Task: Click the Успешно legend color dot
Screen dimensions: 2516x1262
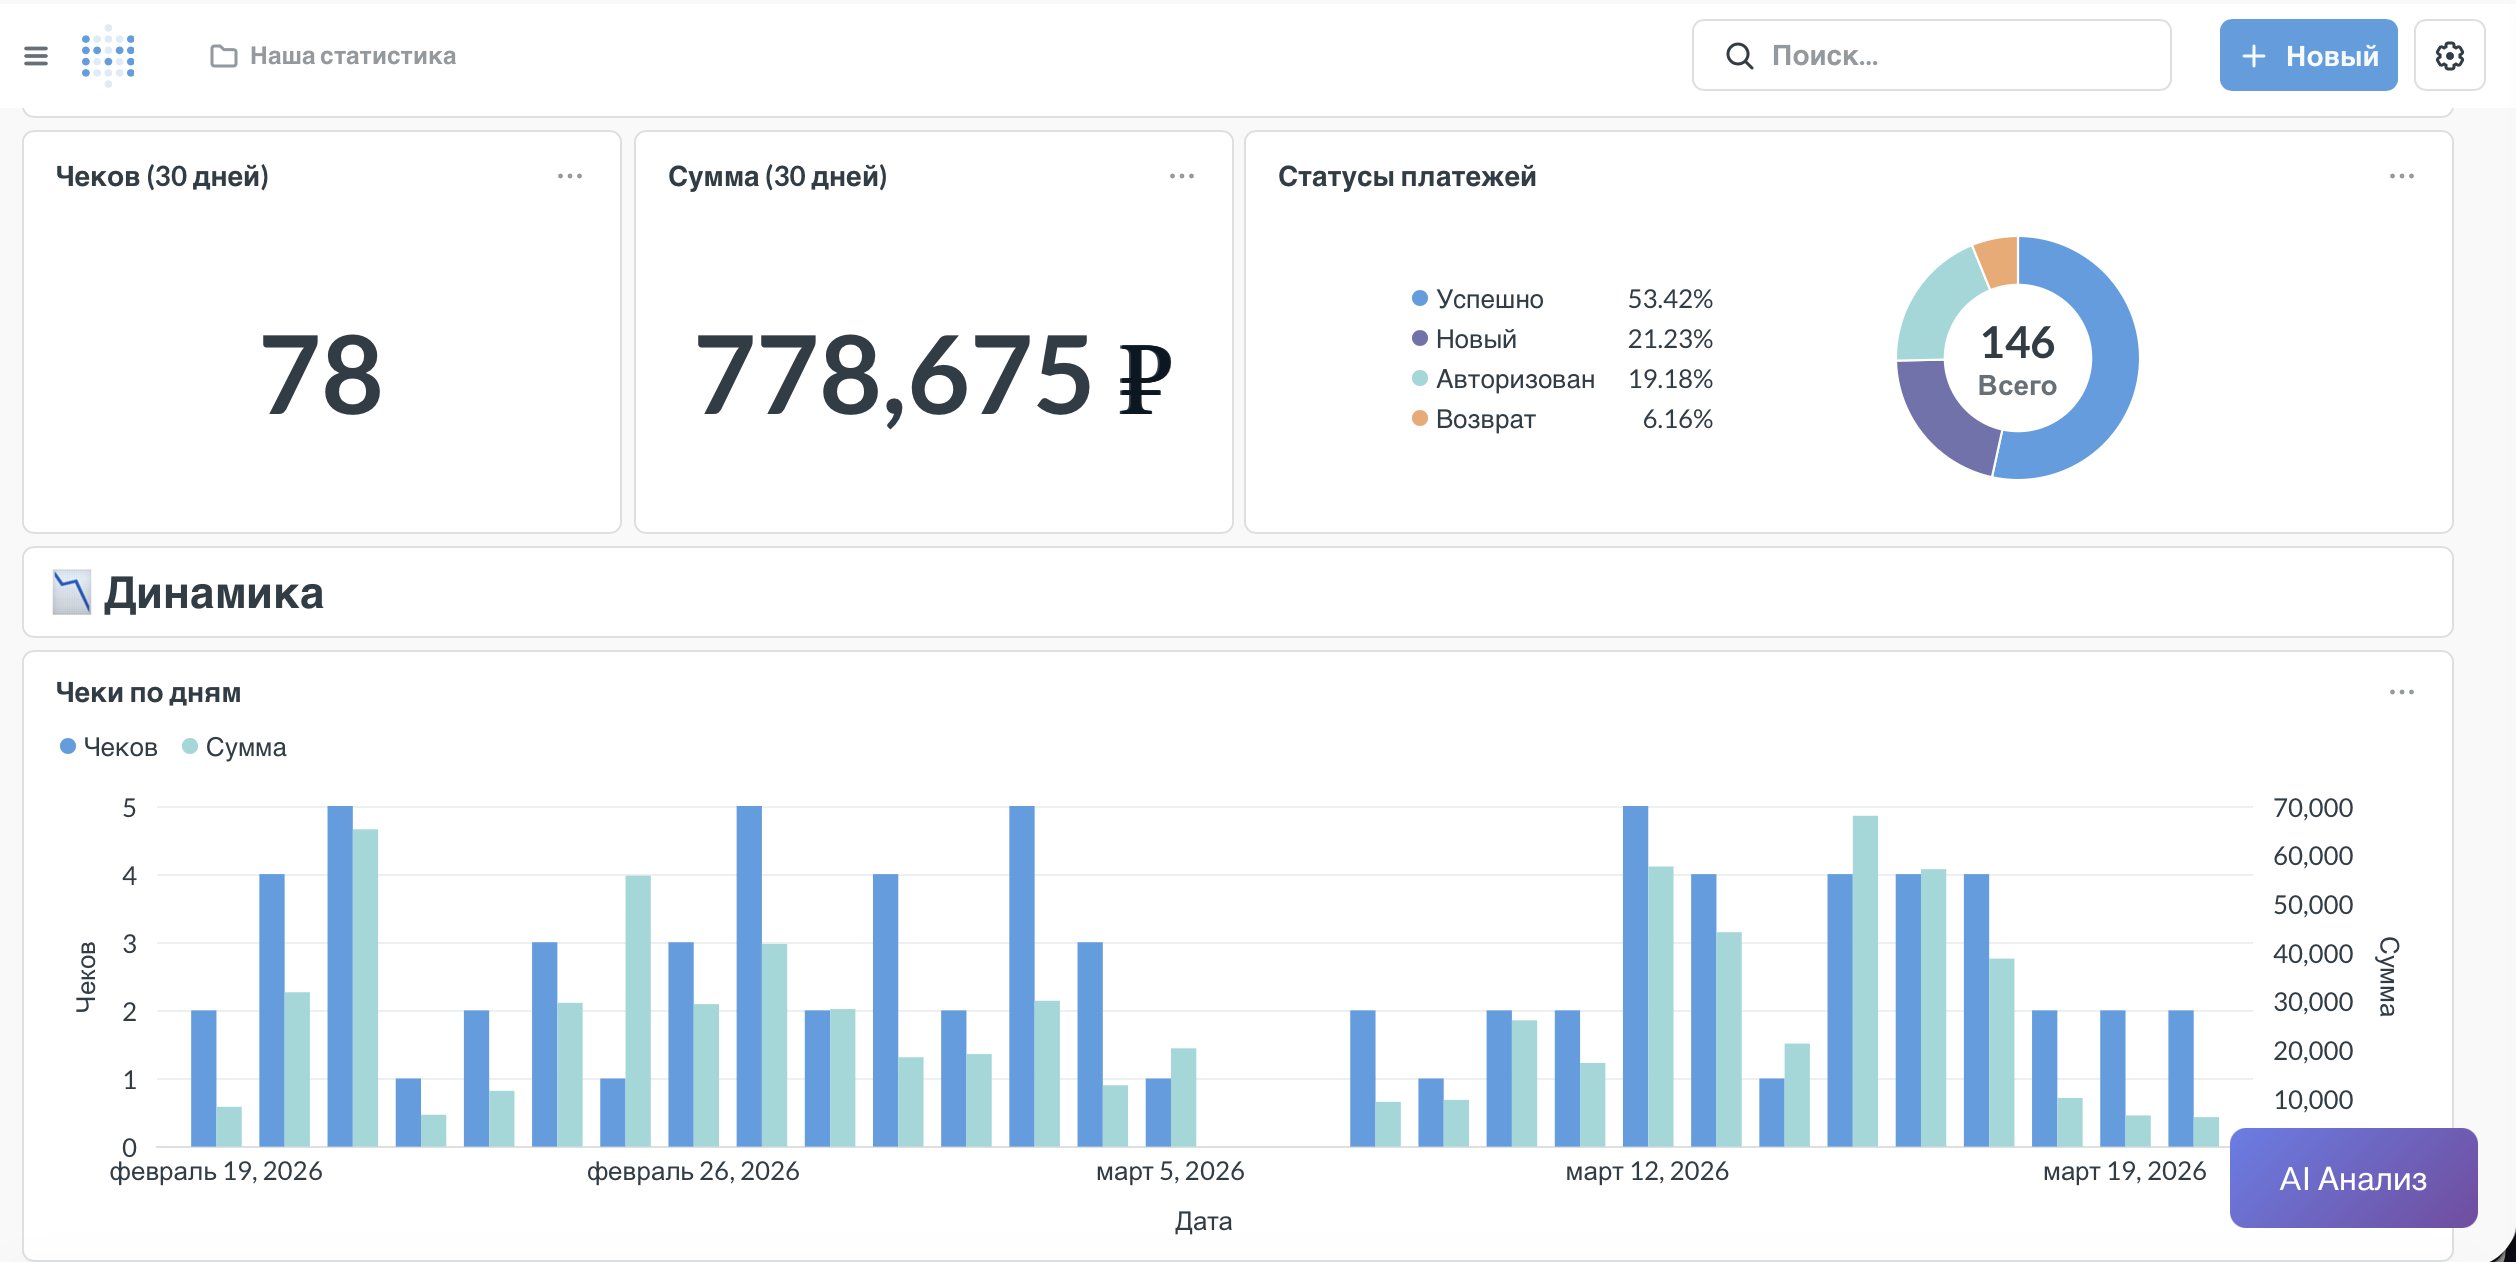Action: tap(1419, 298)
